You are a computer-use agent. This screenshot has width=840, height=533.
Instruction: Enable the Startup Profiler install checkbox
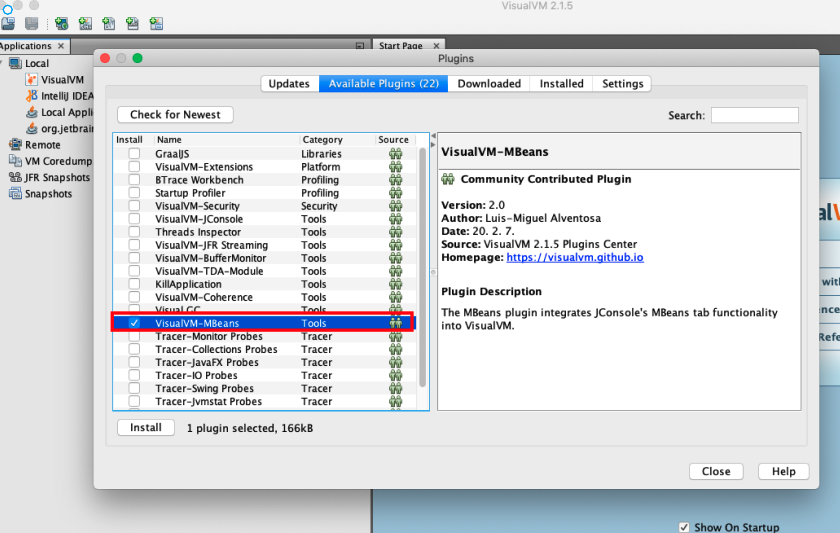134,193
